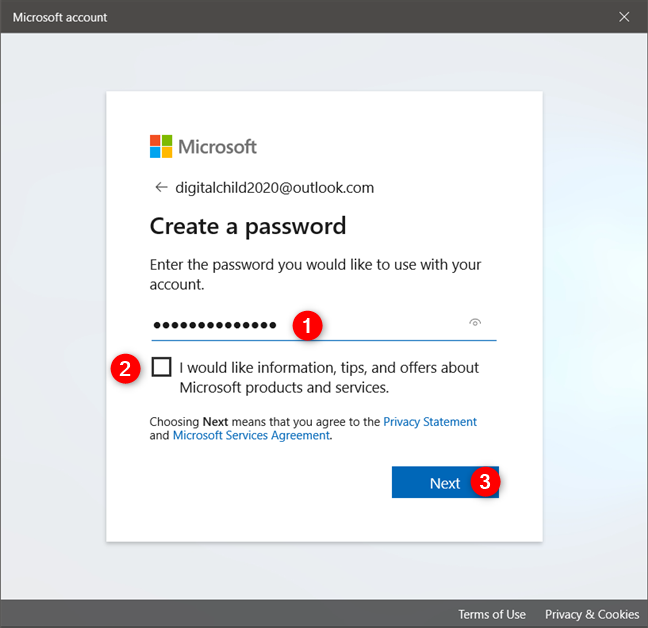
Task: Open the Privacy Statement link
Action: coord(430,422)
